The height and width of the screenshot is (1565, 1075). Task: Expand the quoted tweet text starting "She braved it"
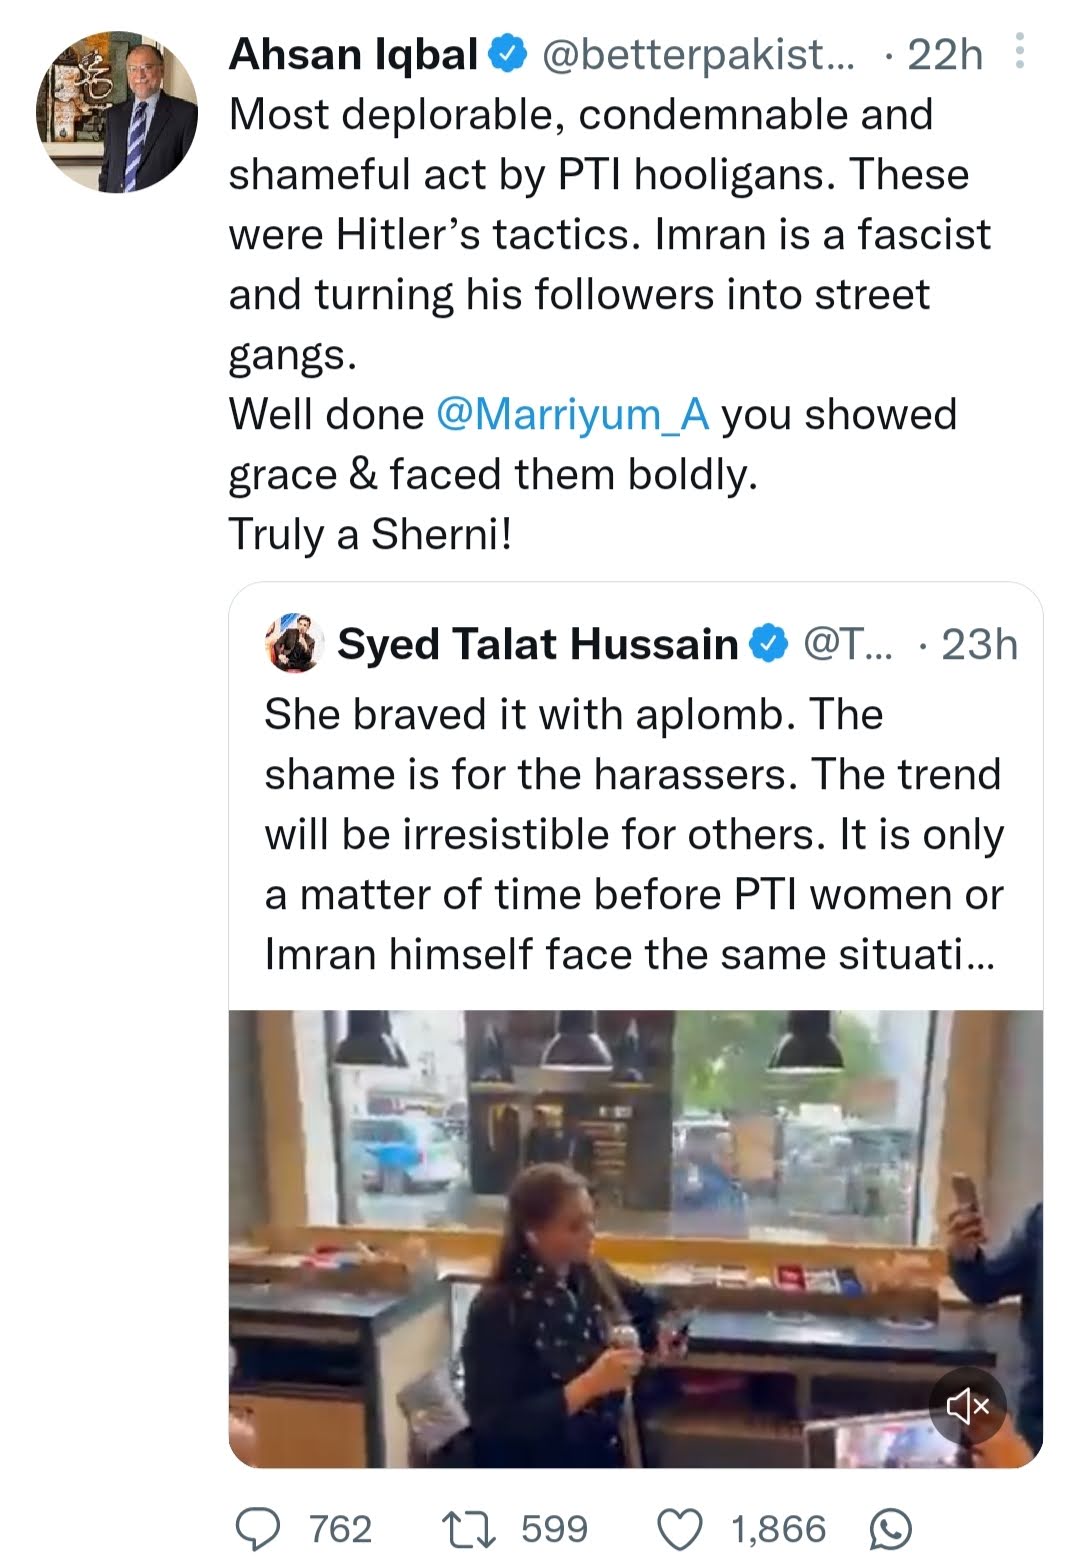pos(632,834)
